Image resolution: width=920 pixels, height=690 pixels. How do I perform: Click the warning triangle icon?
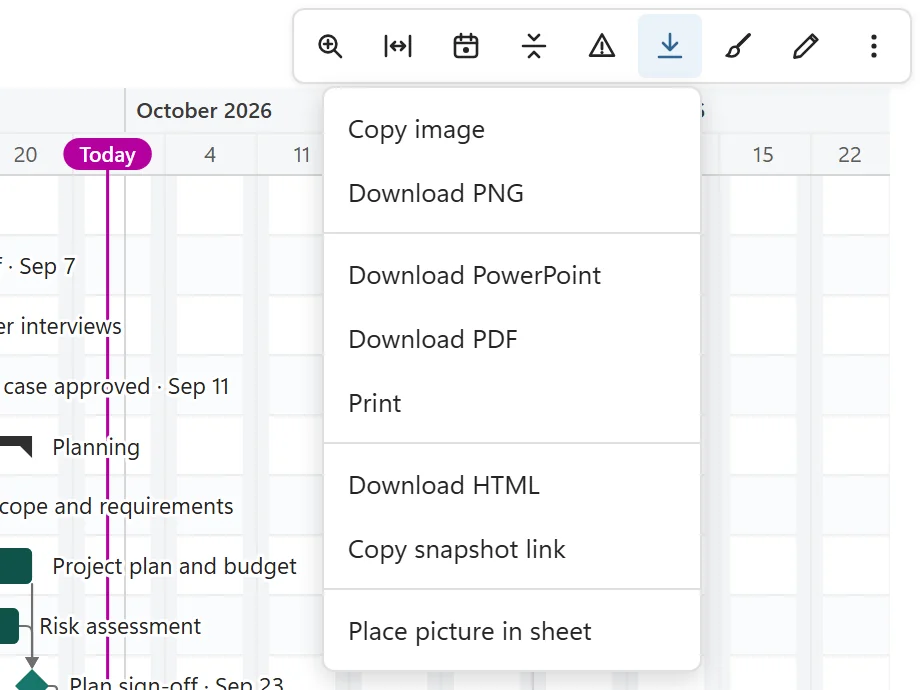(602, 46)
